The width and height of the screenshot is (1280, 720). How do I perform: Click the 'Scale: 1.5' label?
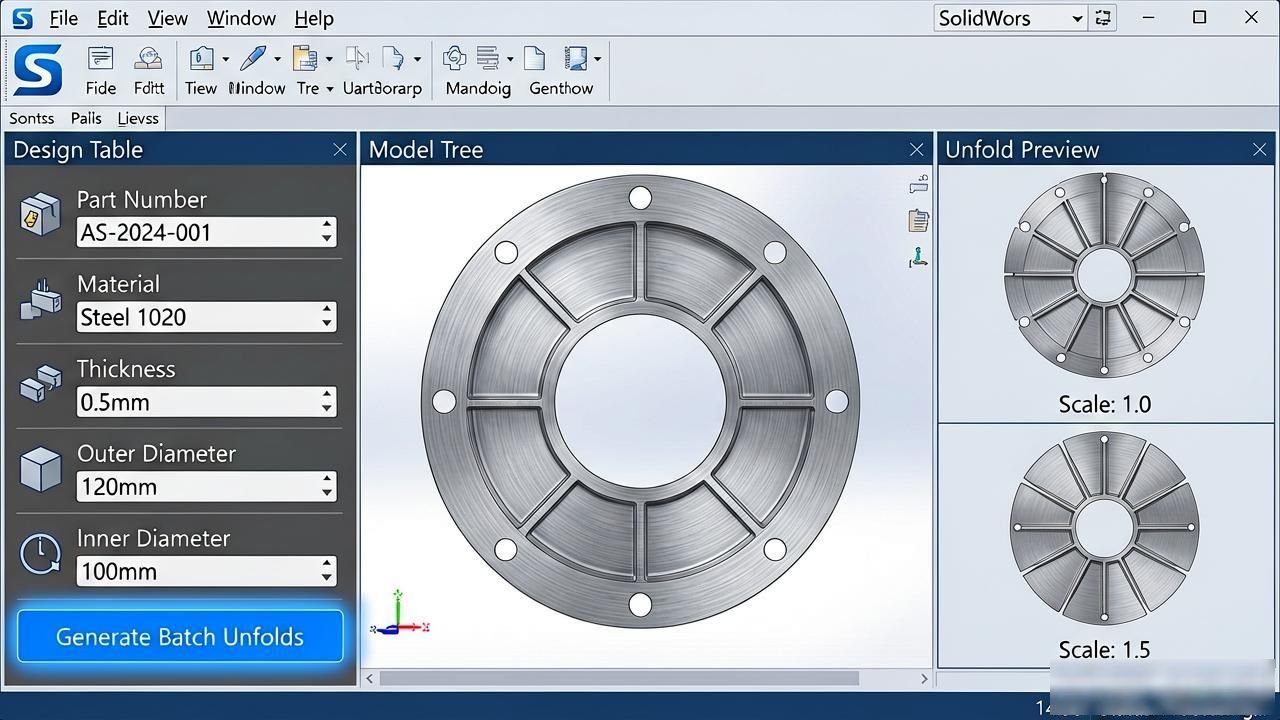click(x=1104, y=650)
